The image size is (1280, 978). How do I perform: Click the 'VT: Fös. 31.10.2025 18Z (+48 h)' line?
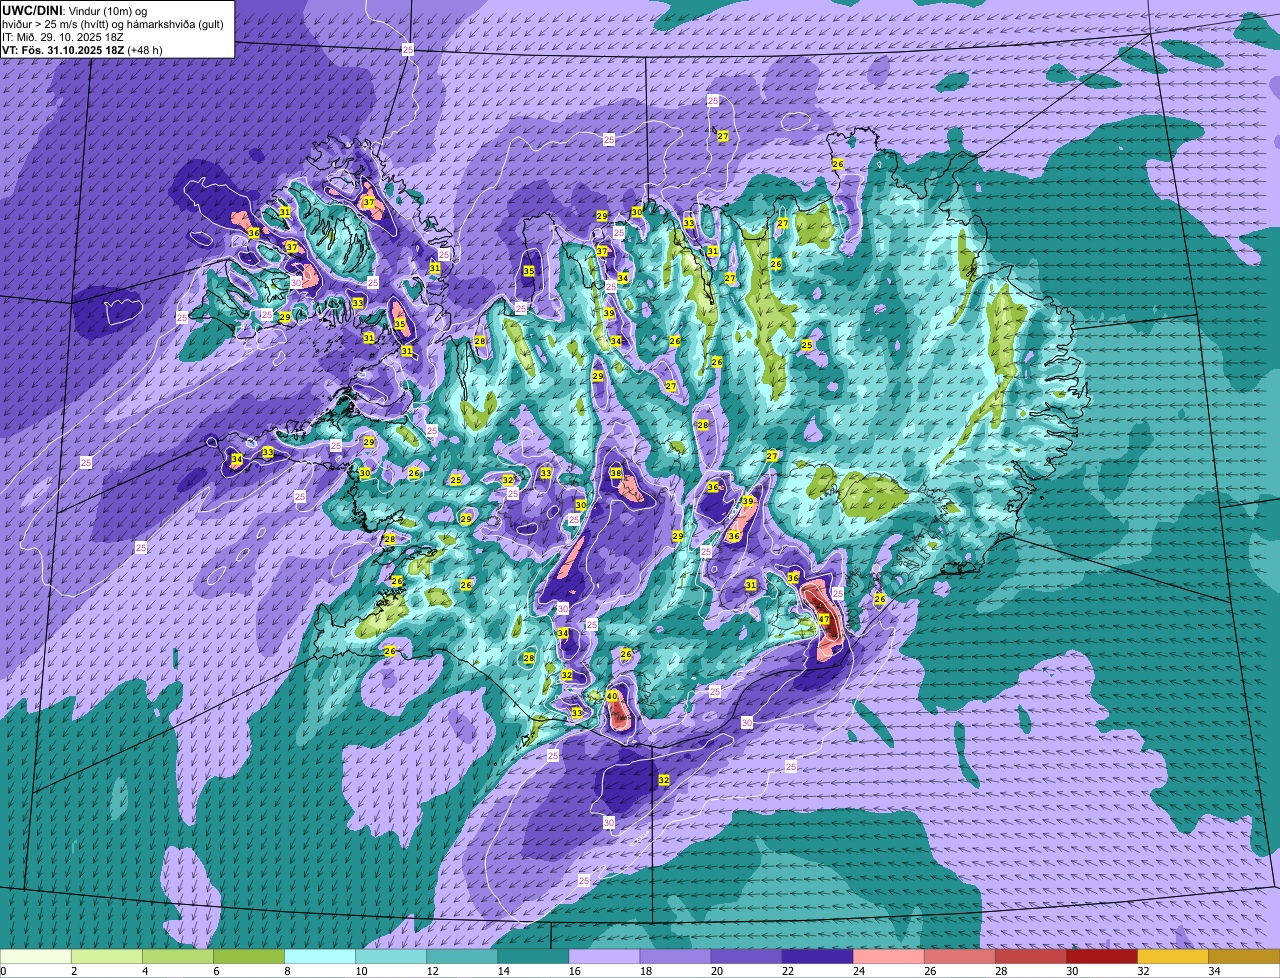pyautogui.click(x=82, y=50)
